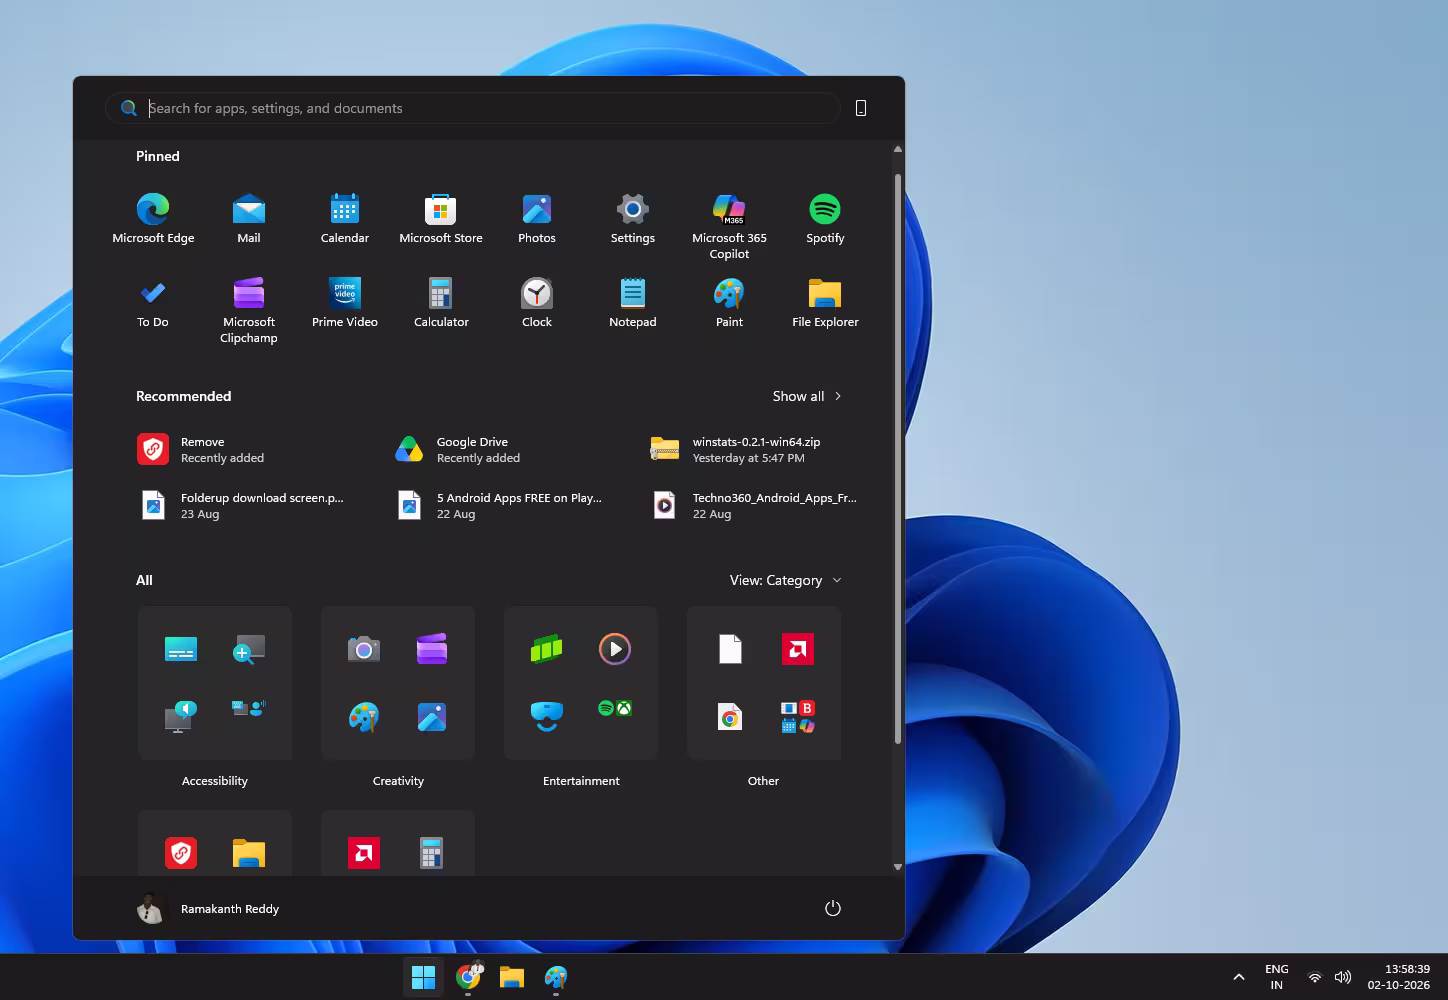Launch the Mail app
This screenshot has height=1000, width=1448.
[x=249, y=219]
